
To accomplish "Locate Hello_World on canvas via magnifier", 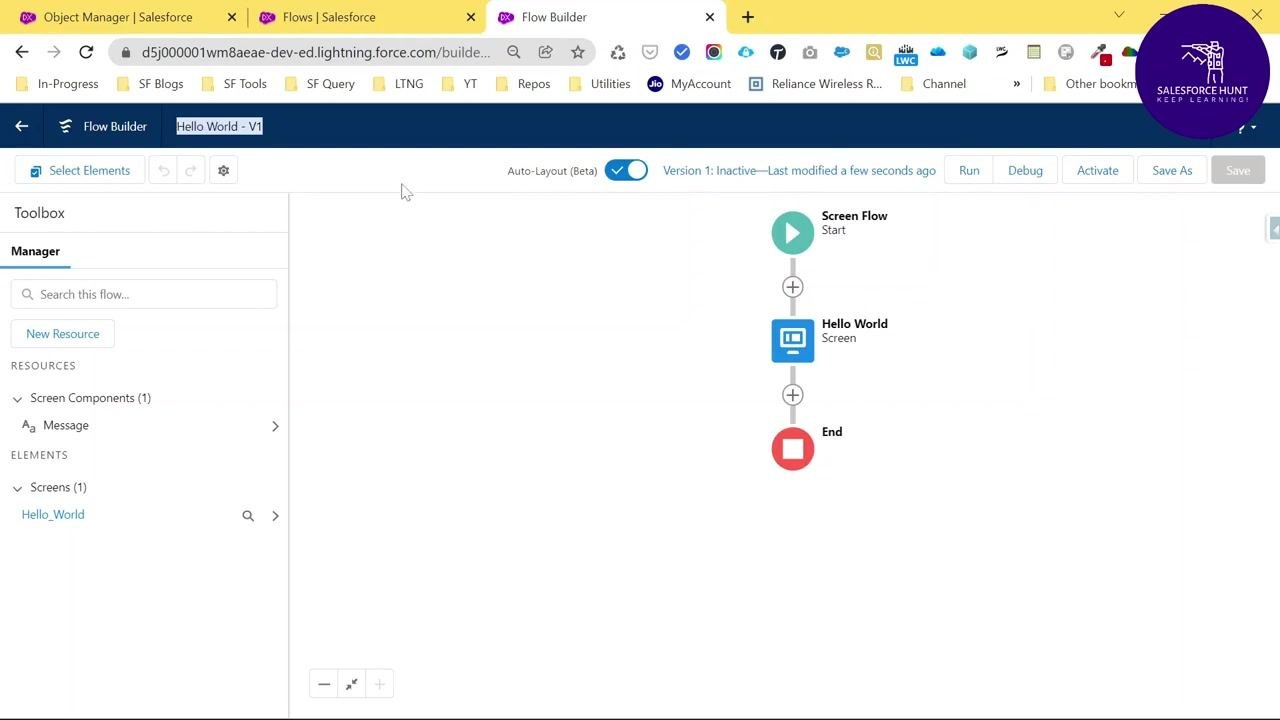I will pyautogui.click(x=248, y=516).
